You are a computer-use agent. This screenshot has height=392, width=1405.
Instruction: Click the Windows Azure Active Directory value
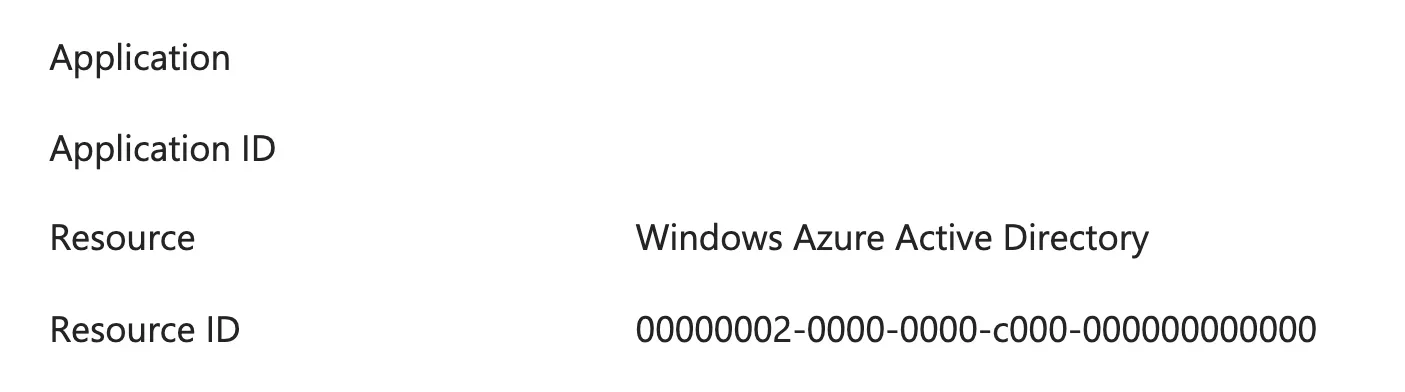892,239
